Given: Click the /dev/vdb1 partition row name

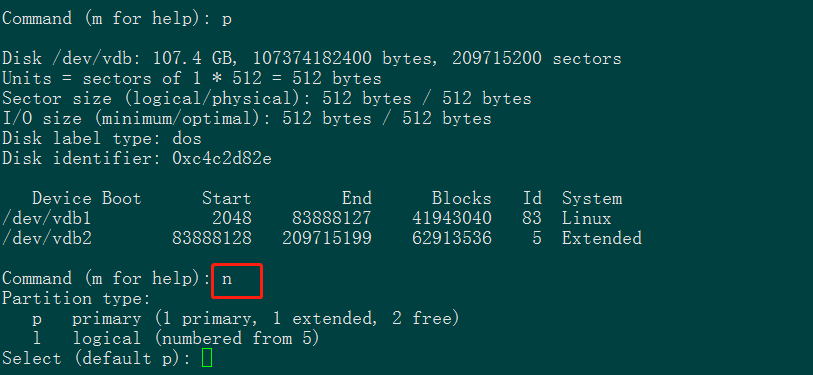Looking at the screenshot, I should pos(47,218).
